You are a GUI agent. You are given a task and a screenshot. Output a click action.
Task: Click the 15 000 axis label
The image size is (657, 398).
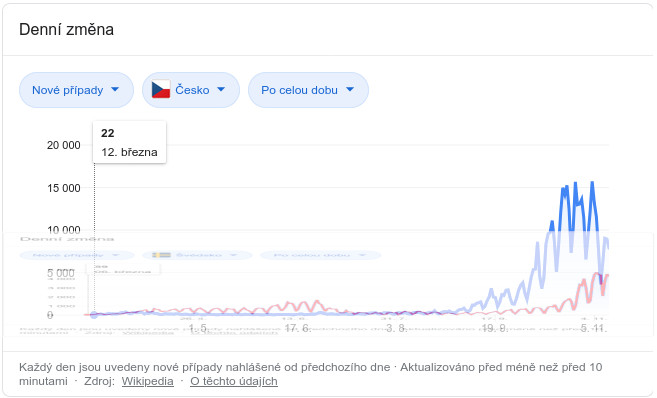(64, 188)
